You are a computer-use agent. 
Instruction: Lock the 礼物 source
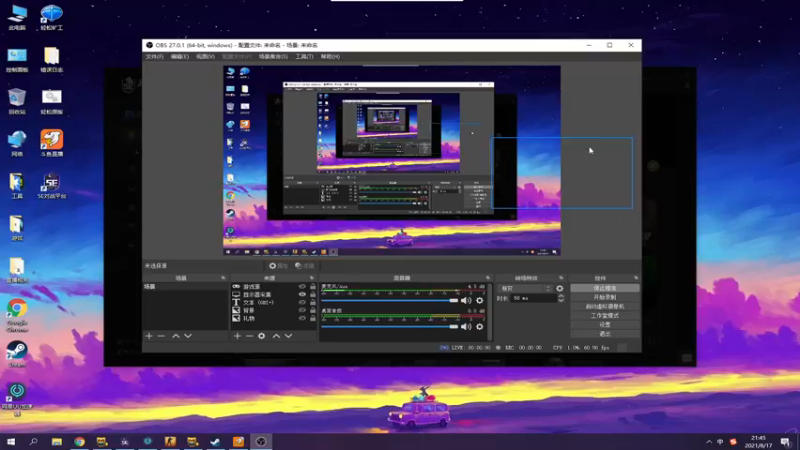(313, 318)
